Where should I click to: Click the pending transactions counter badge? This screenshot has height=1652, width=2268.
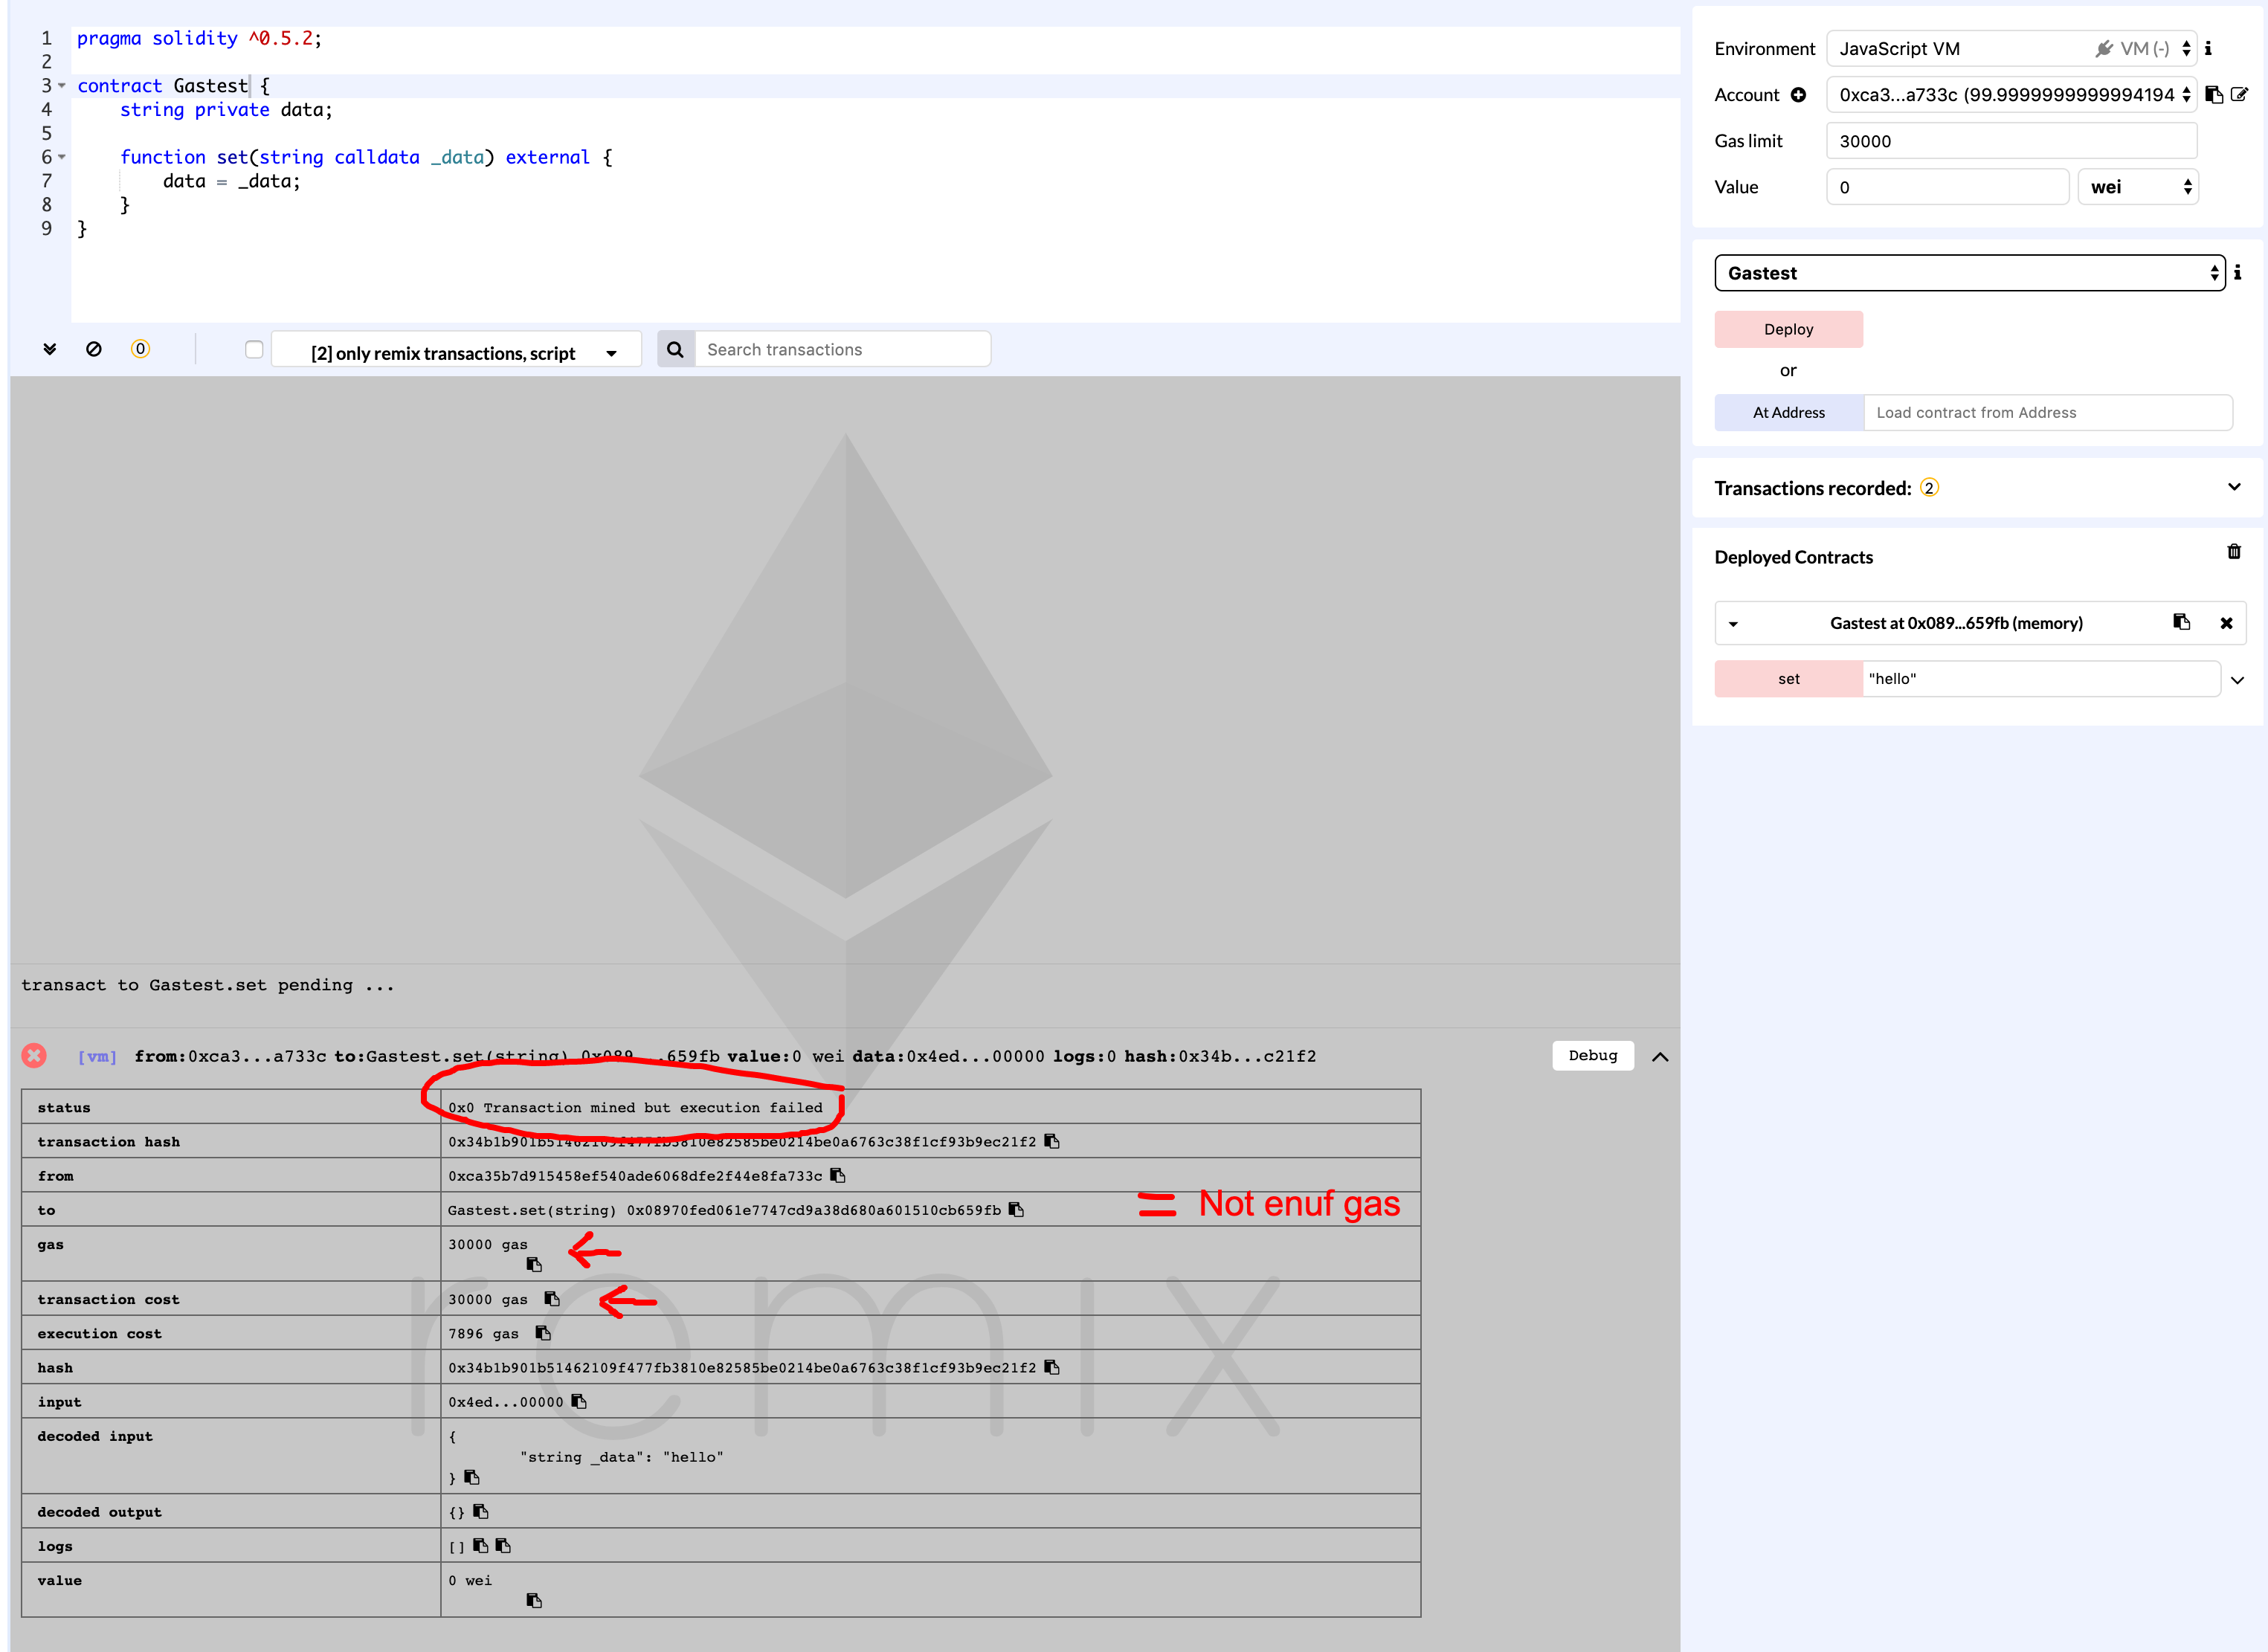[x=140, y=349]
